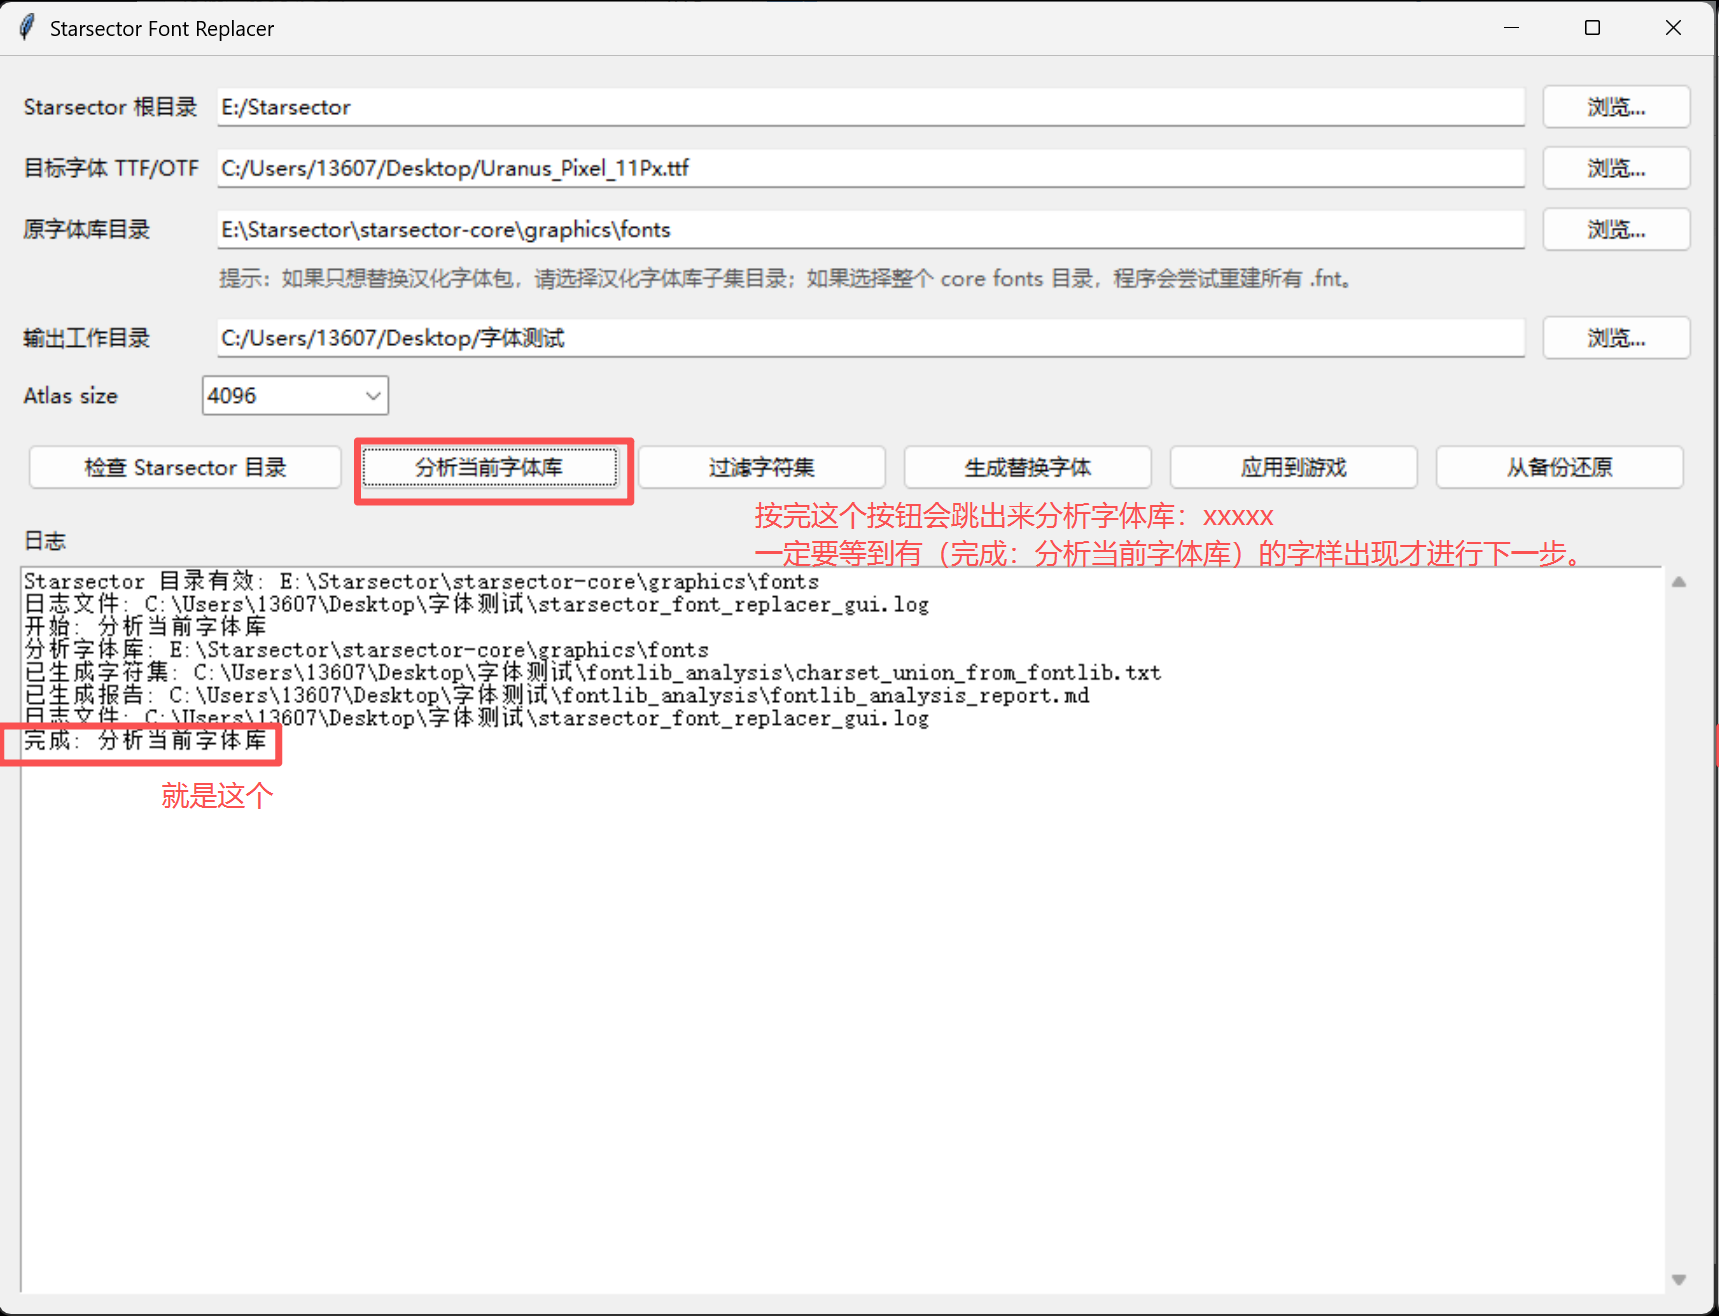Minimize the Starsector Font Replacer window
The height and width of the screenshot is (1316, 1719).
tap(1511, 28)
